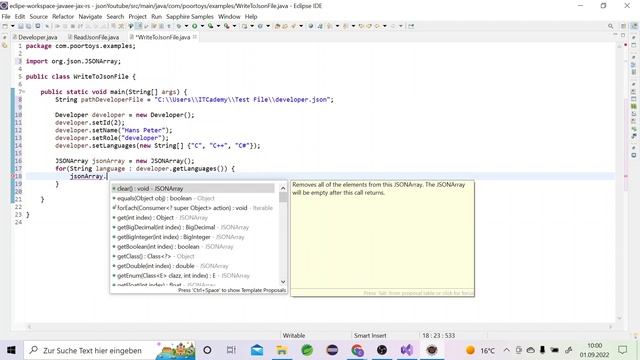The height and width of the screenshot is (360, 640).
Task: Open Cortana from the taskbar
Action: [x=207, y=350]
